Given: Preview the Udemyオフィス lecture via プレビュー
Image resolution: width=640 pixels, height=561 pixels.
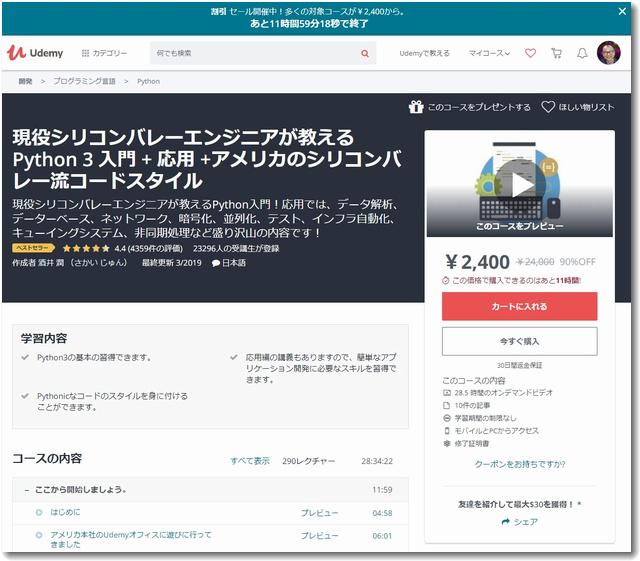Looking at the screenshot, I should (319, 535).
